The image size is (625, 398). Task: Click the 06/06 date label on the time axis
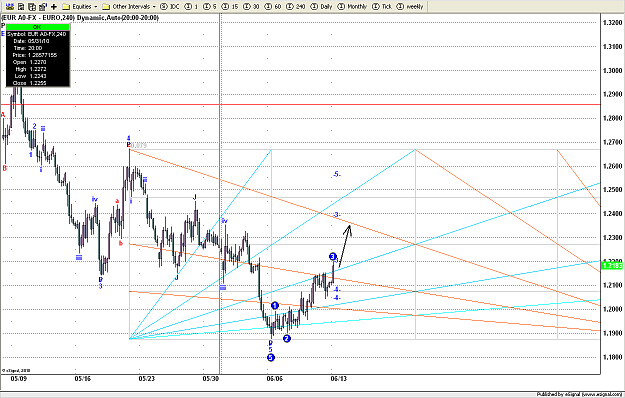(275, 378)
